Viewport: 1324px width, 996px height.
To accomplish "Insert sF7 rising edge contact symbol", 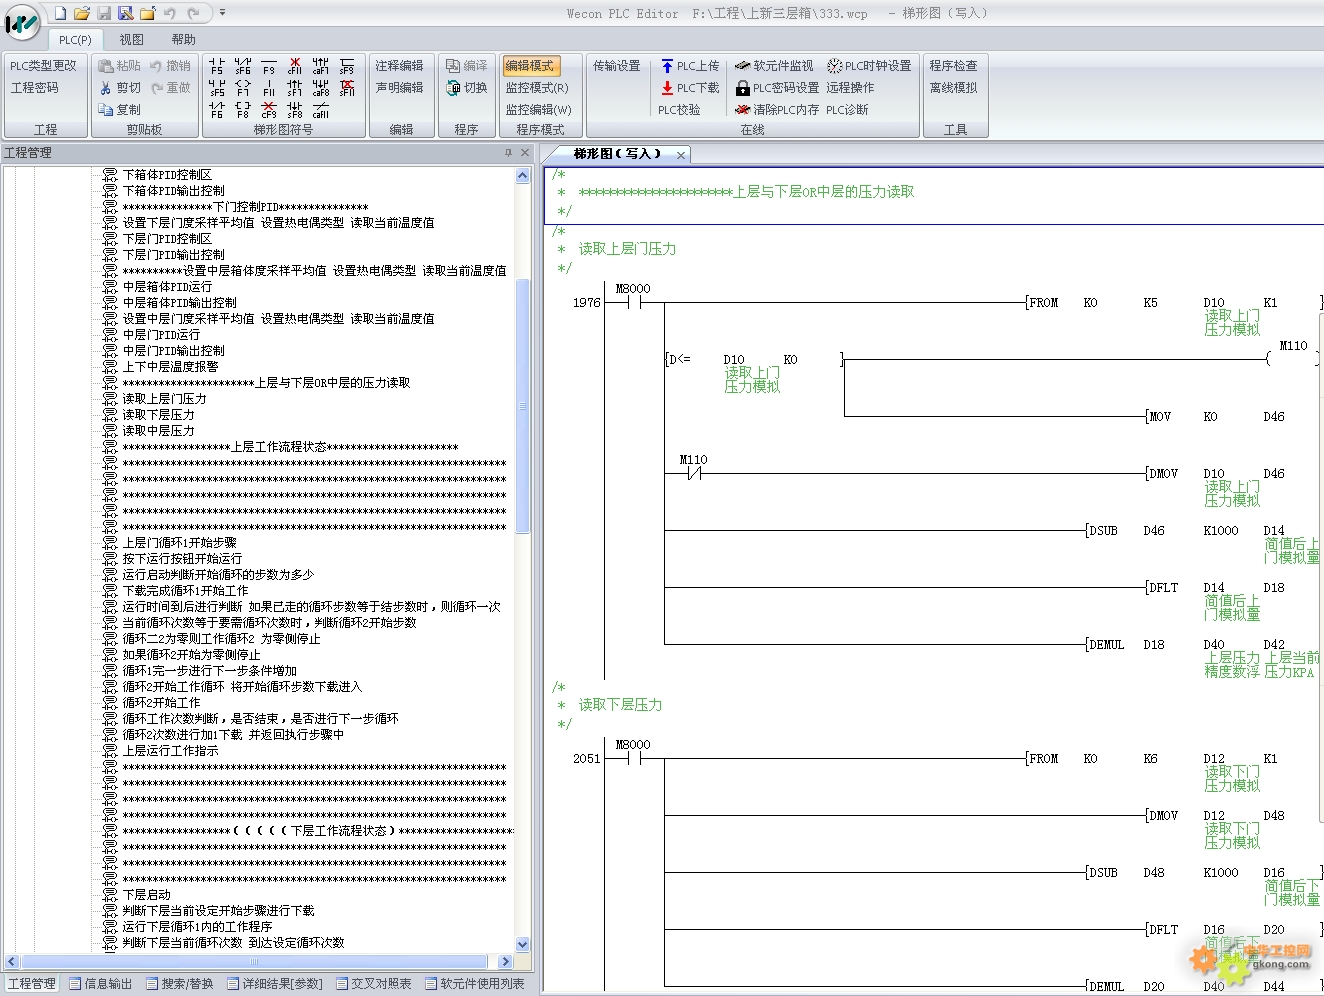I will click(295, 88).
